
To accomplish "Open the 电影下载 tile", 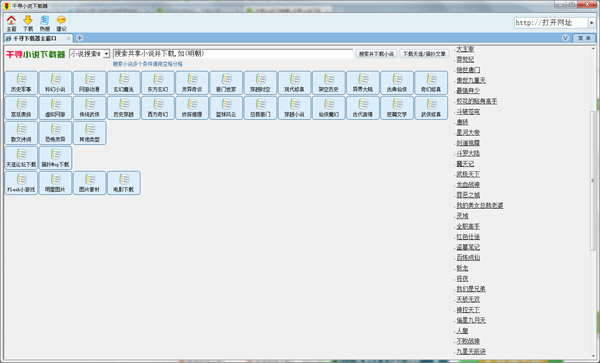I will [x=124, y=183].
